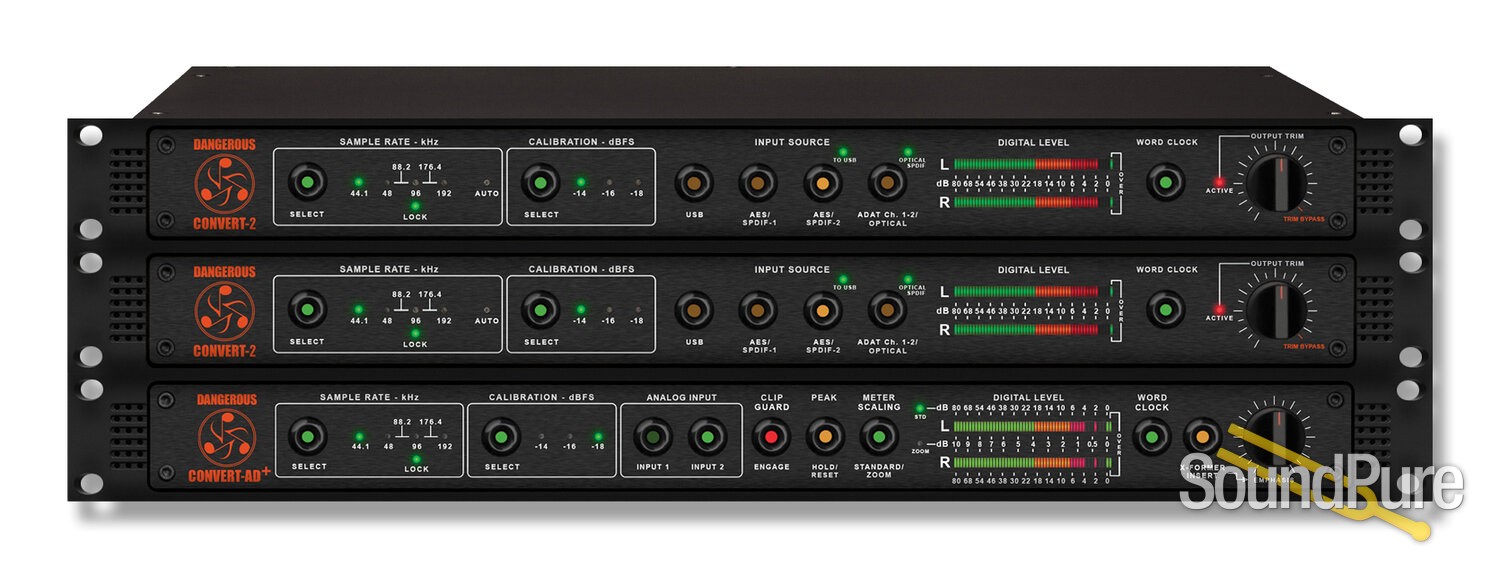This screenshot has height=576, width=1500.
Task: Push the Sample Rate SELECT button on top Convert-2
Action: (x=307, y=184)
